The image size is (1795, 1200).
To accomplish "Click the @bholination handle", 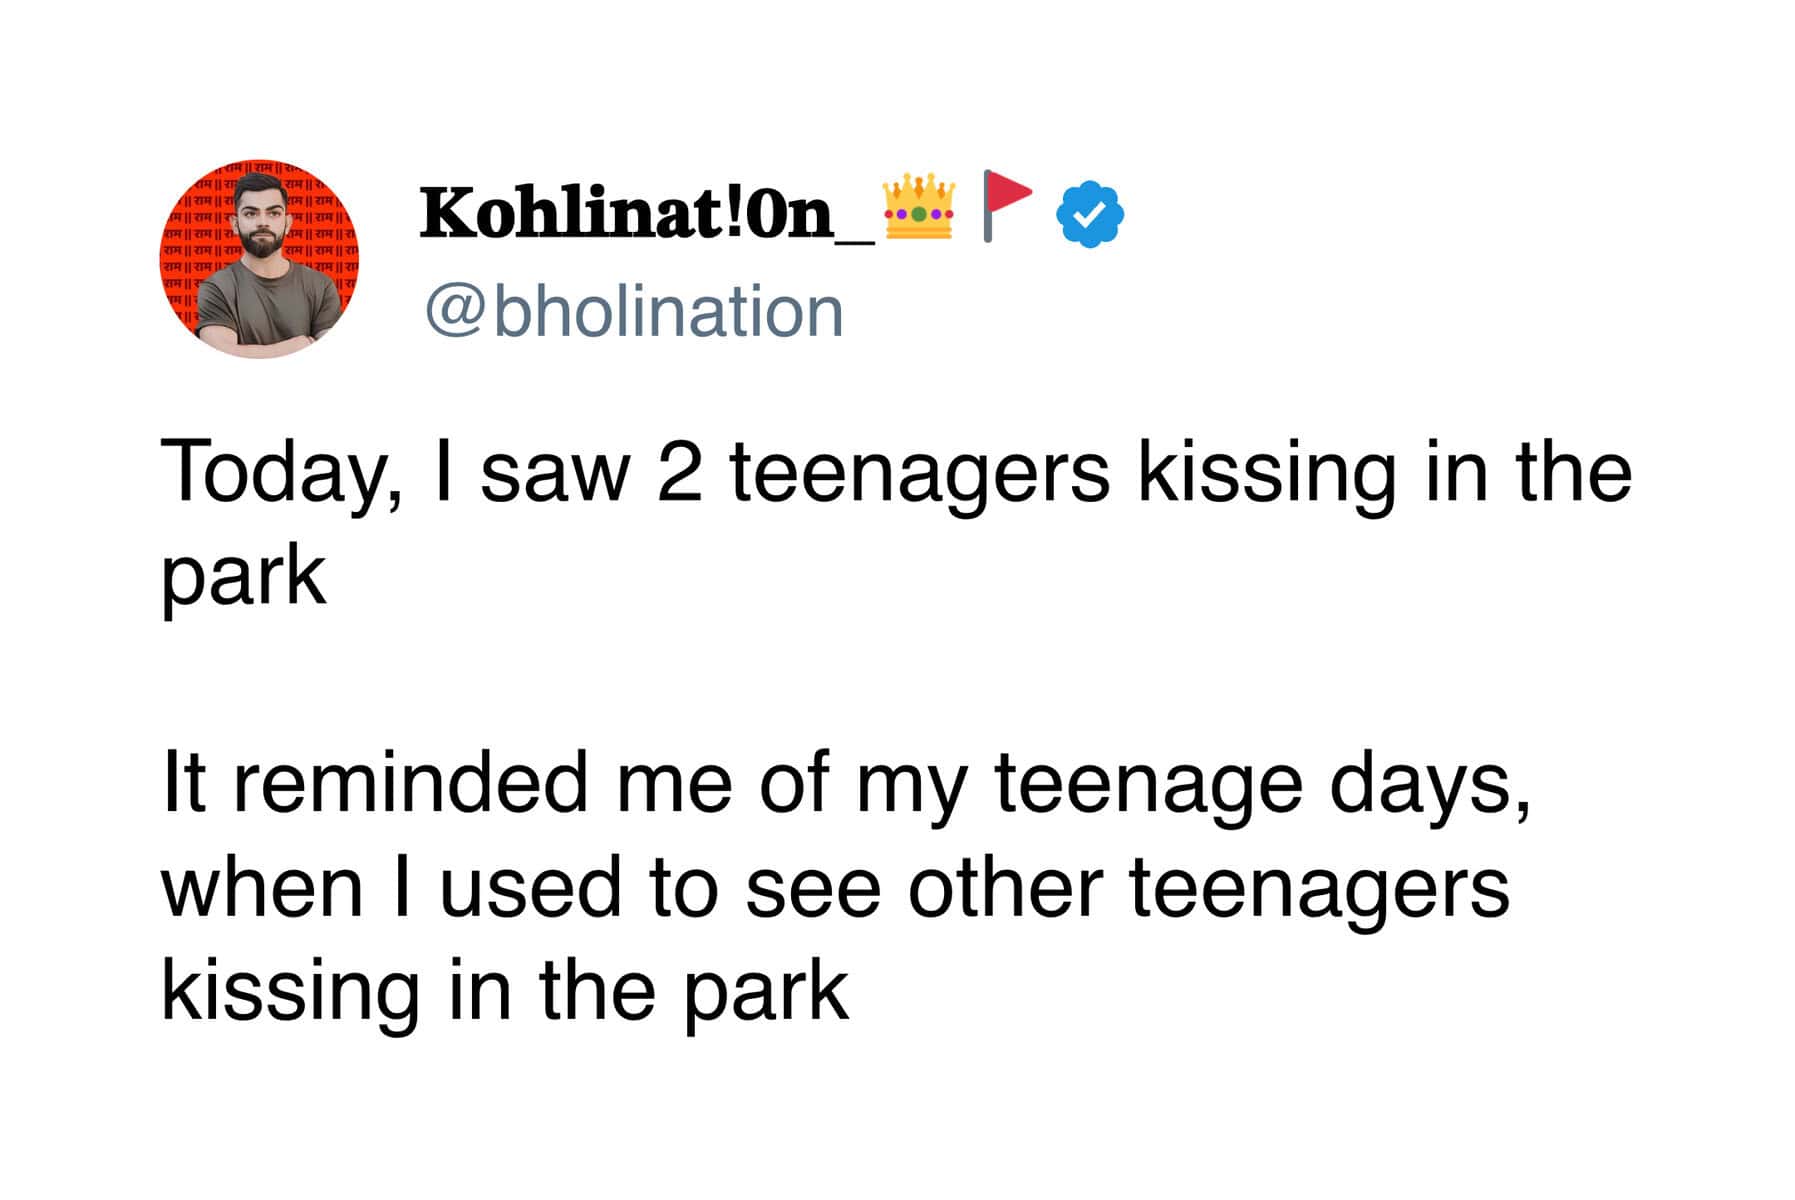I will [634, 312].
